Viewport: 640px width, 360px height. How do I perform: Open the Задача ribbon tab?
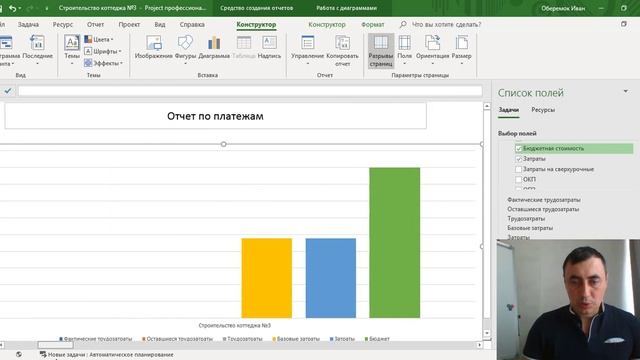point(28,24)
